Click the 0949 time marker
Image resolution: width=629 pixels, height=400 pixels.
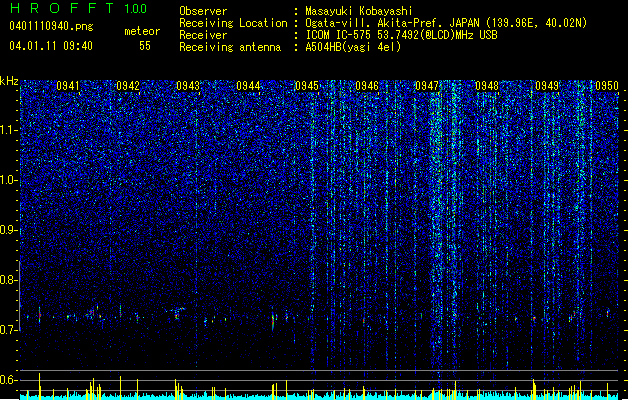tap(547, 86)
